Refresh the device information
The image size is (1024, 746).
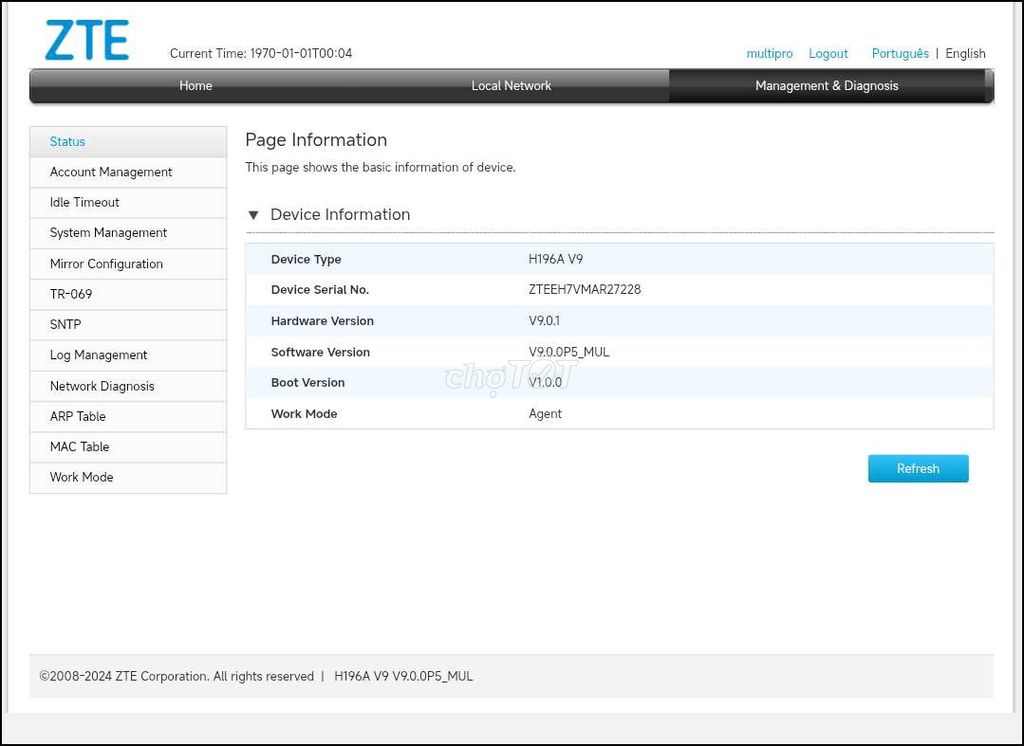[x=918, y=468]
